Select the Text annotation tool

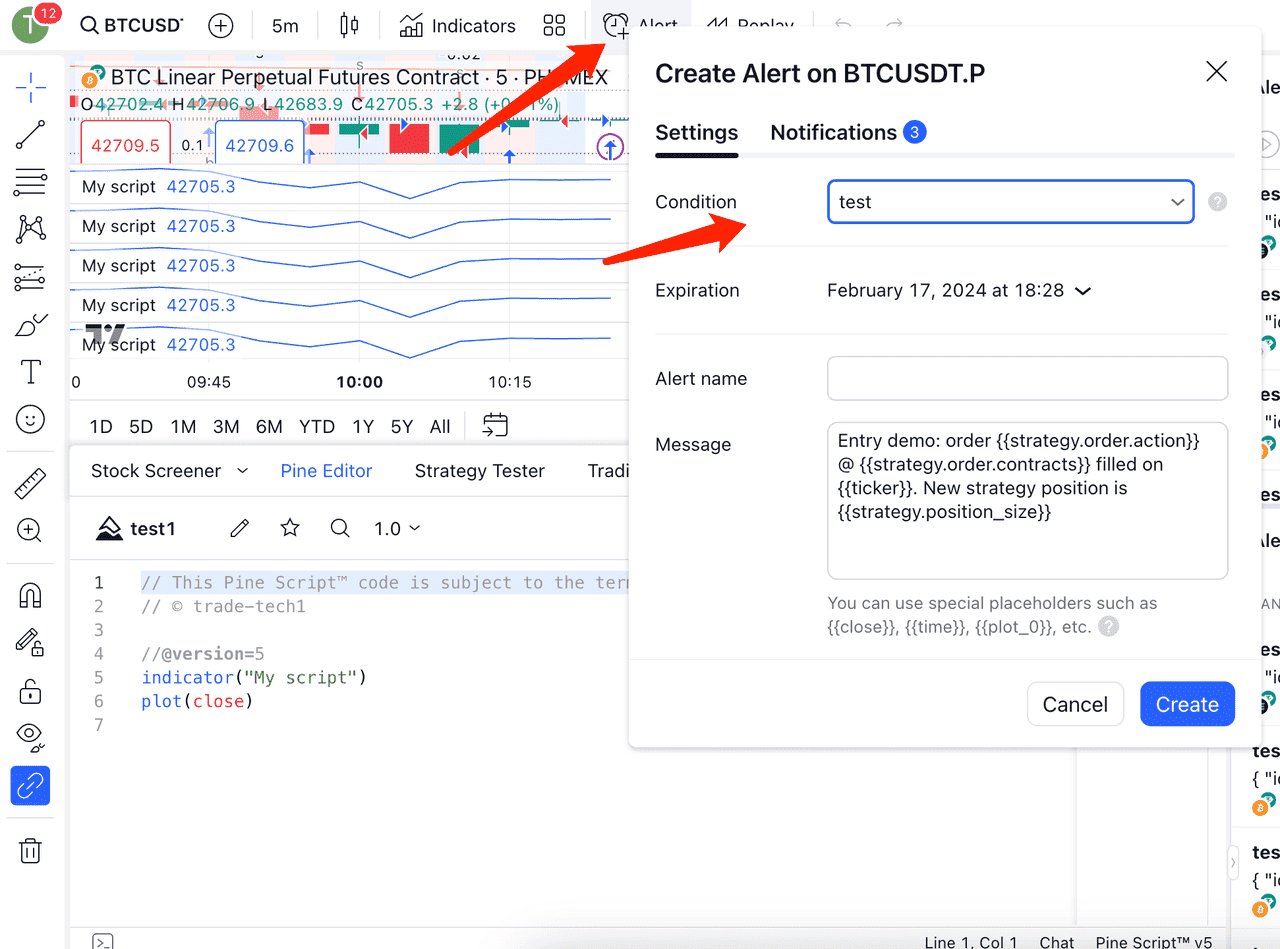tap(31, 372)
